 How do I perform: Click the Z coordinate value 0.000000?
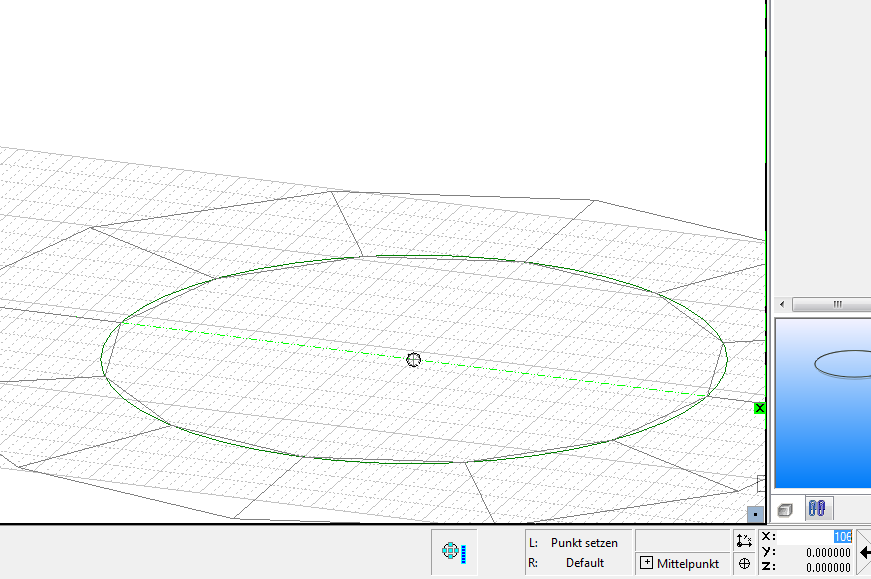pos(828,567)
